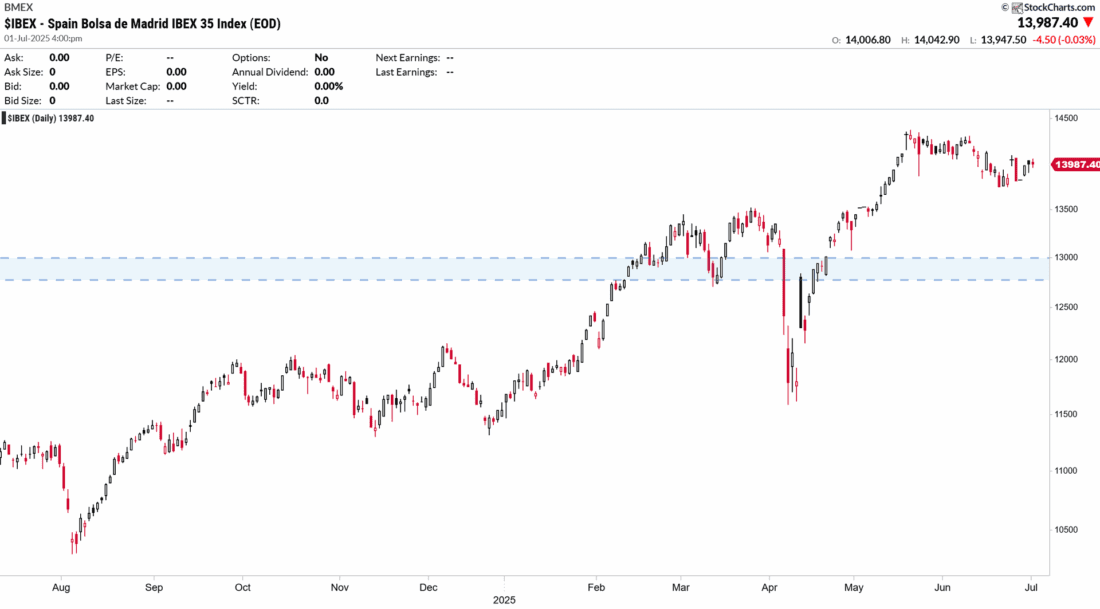Click the Aug label on date axis

coord(61,587)
